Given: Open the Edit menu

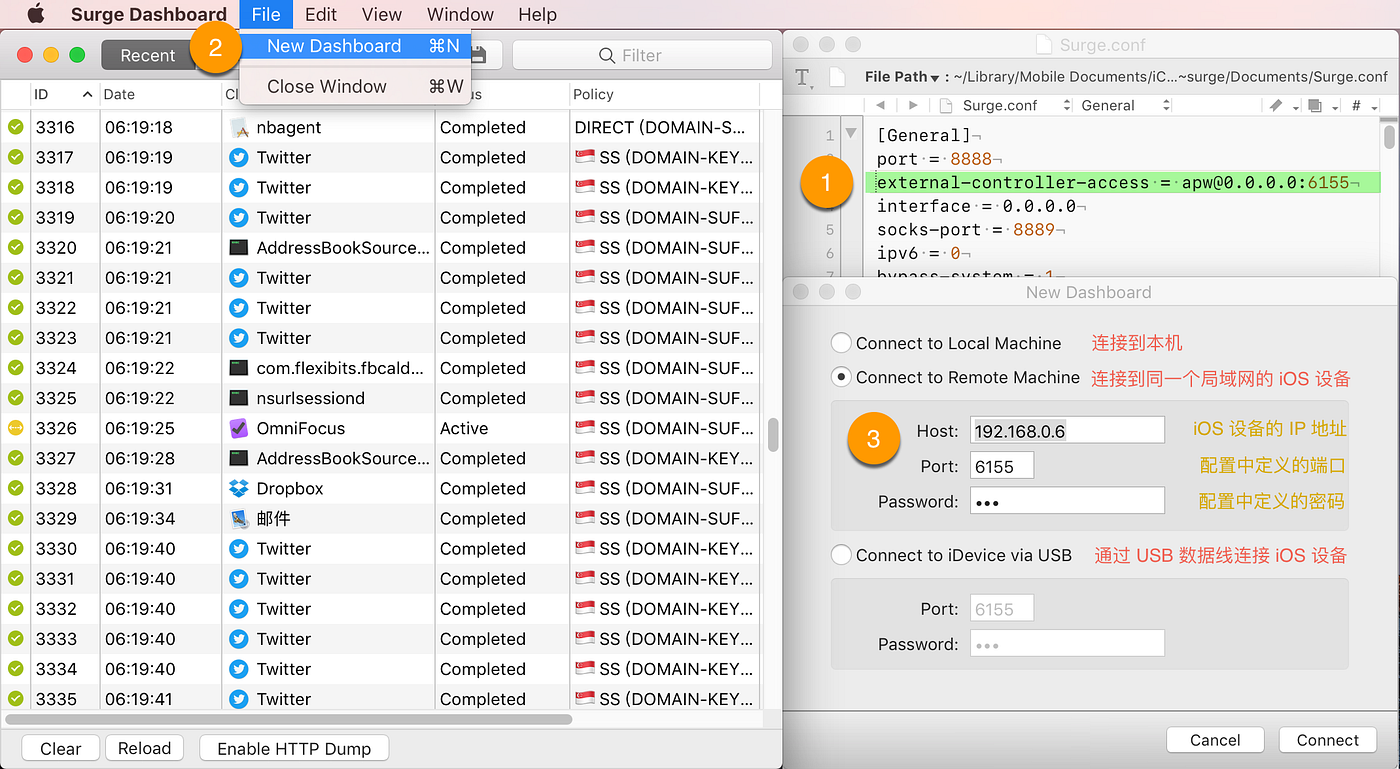Looking at the screenshot, I should coord(321,14).
